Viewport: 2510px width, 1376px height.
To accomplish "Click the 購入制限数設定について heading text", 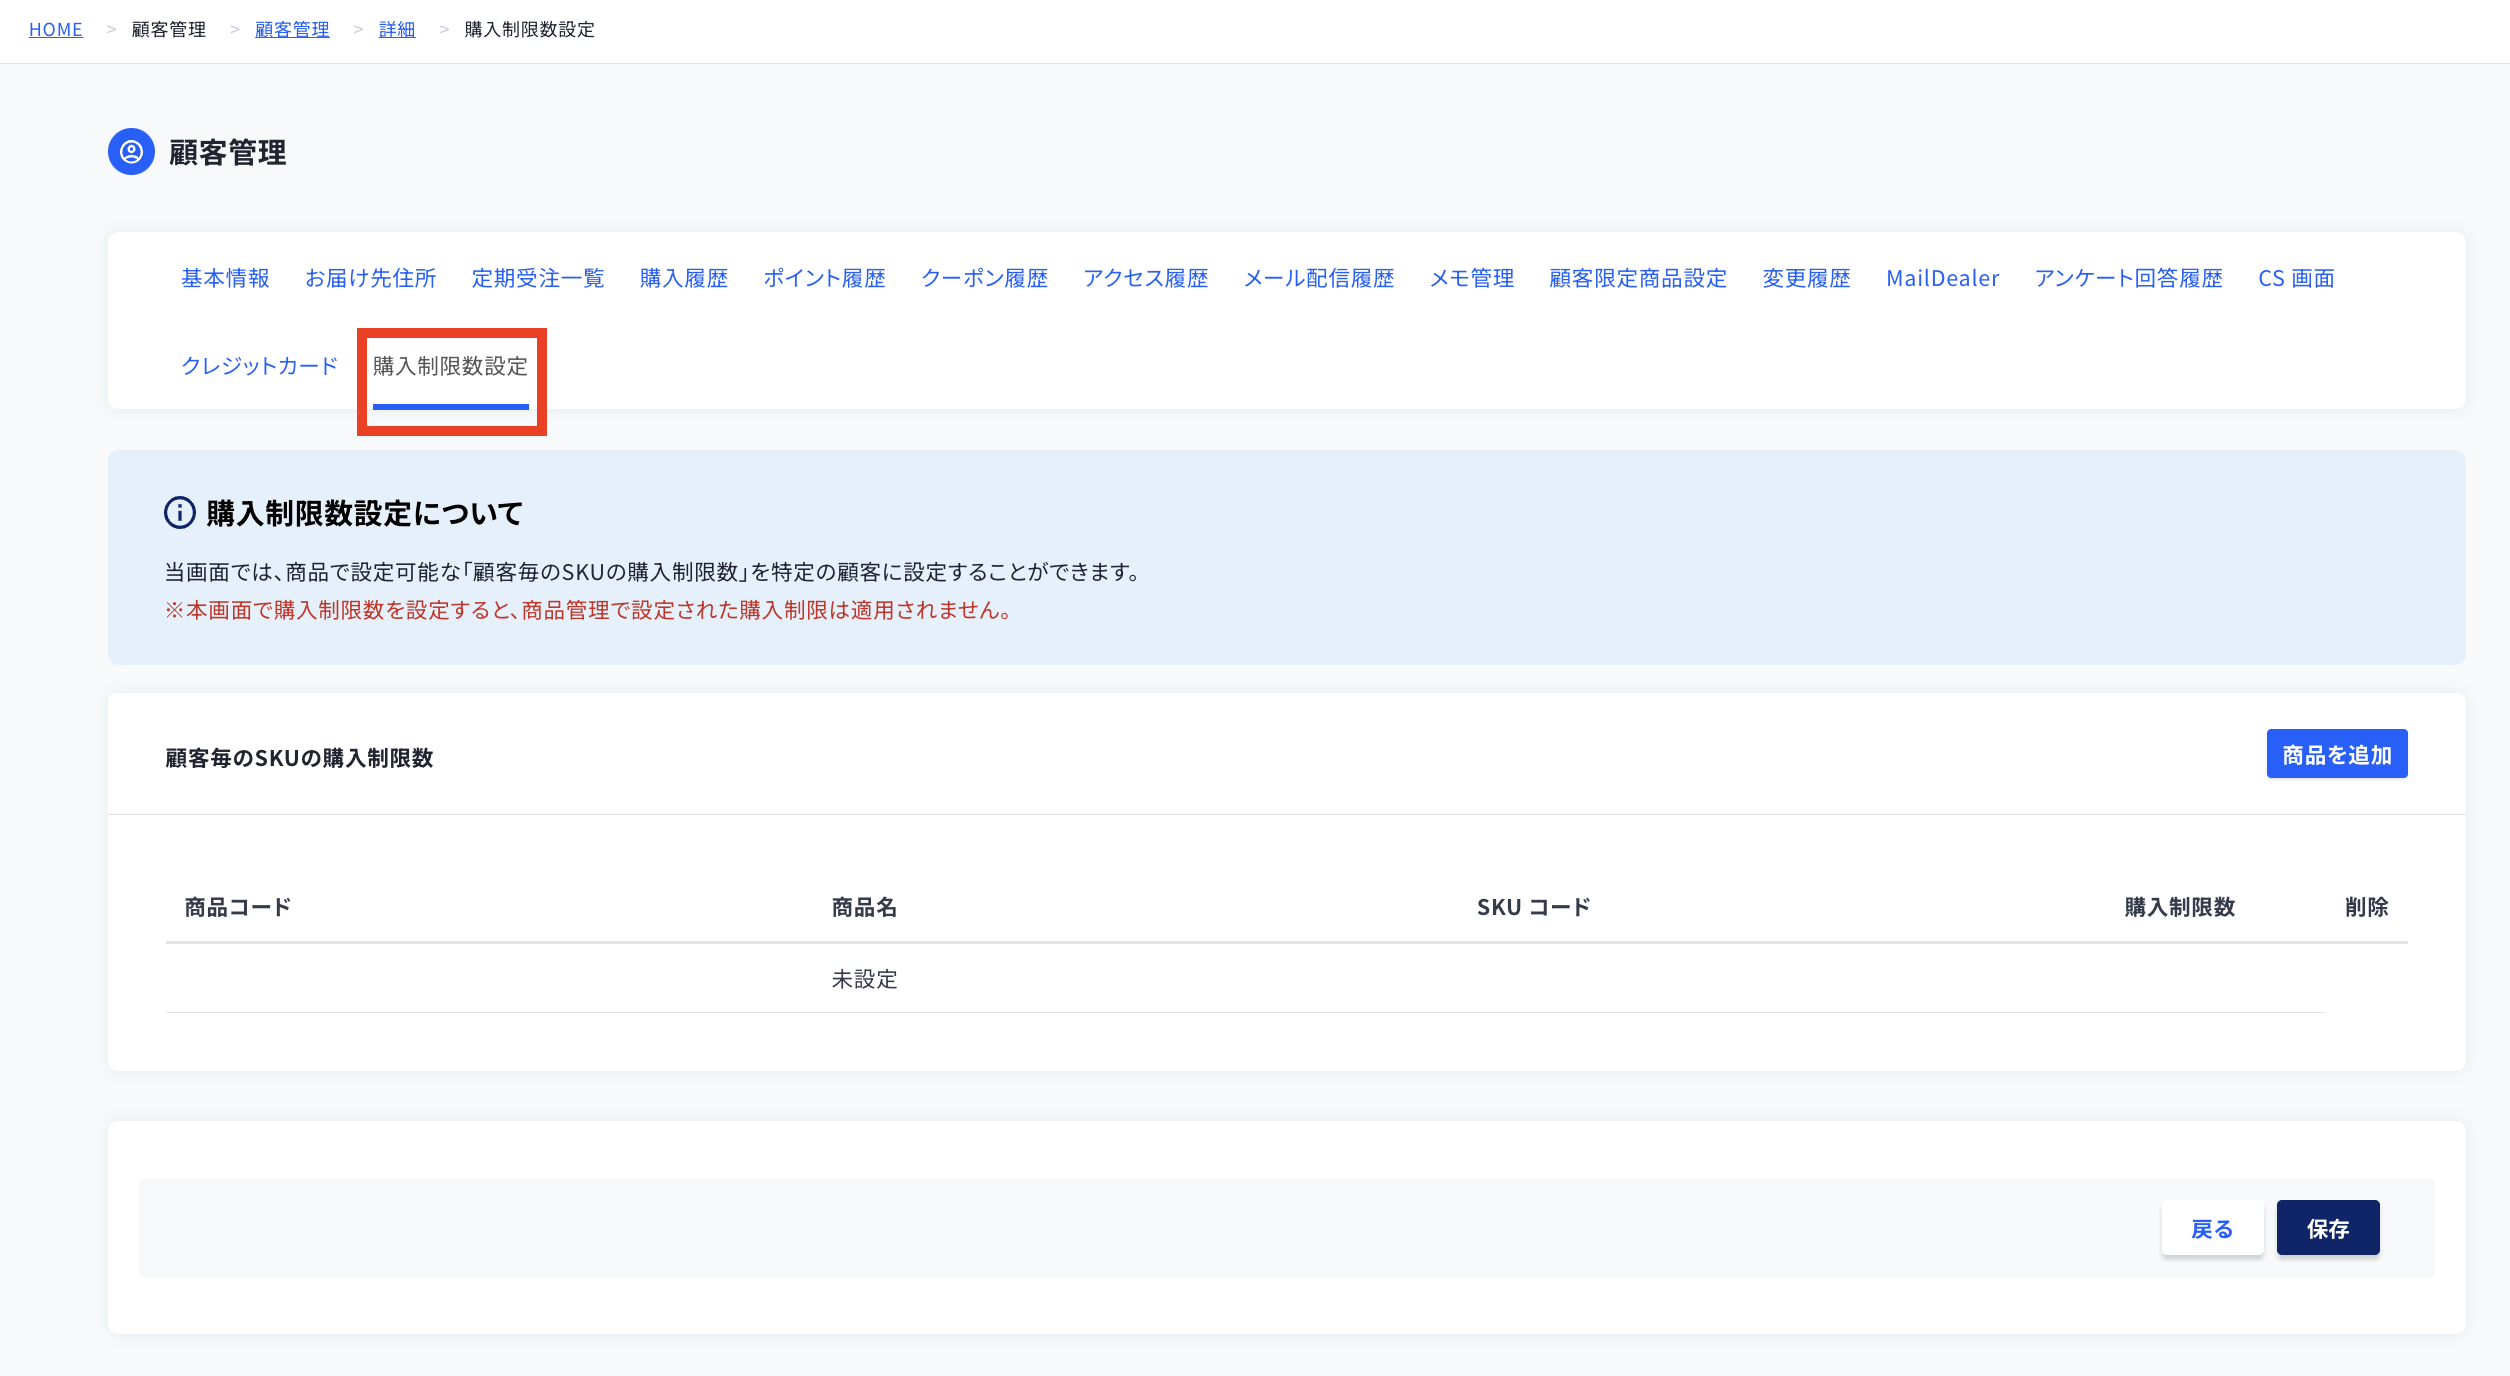I will pos(365,513).
